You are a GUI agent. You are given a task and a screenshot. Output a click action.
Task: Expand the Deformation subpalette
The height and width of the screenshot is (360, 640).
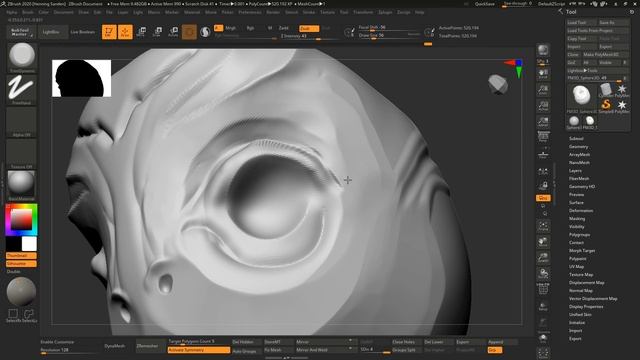pyautogui.click(x=581, y=211)
